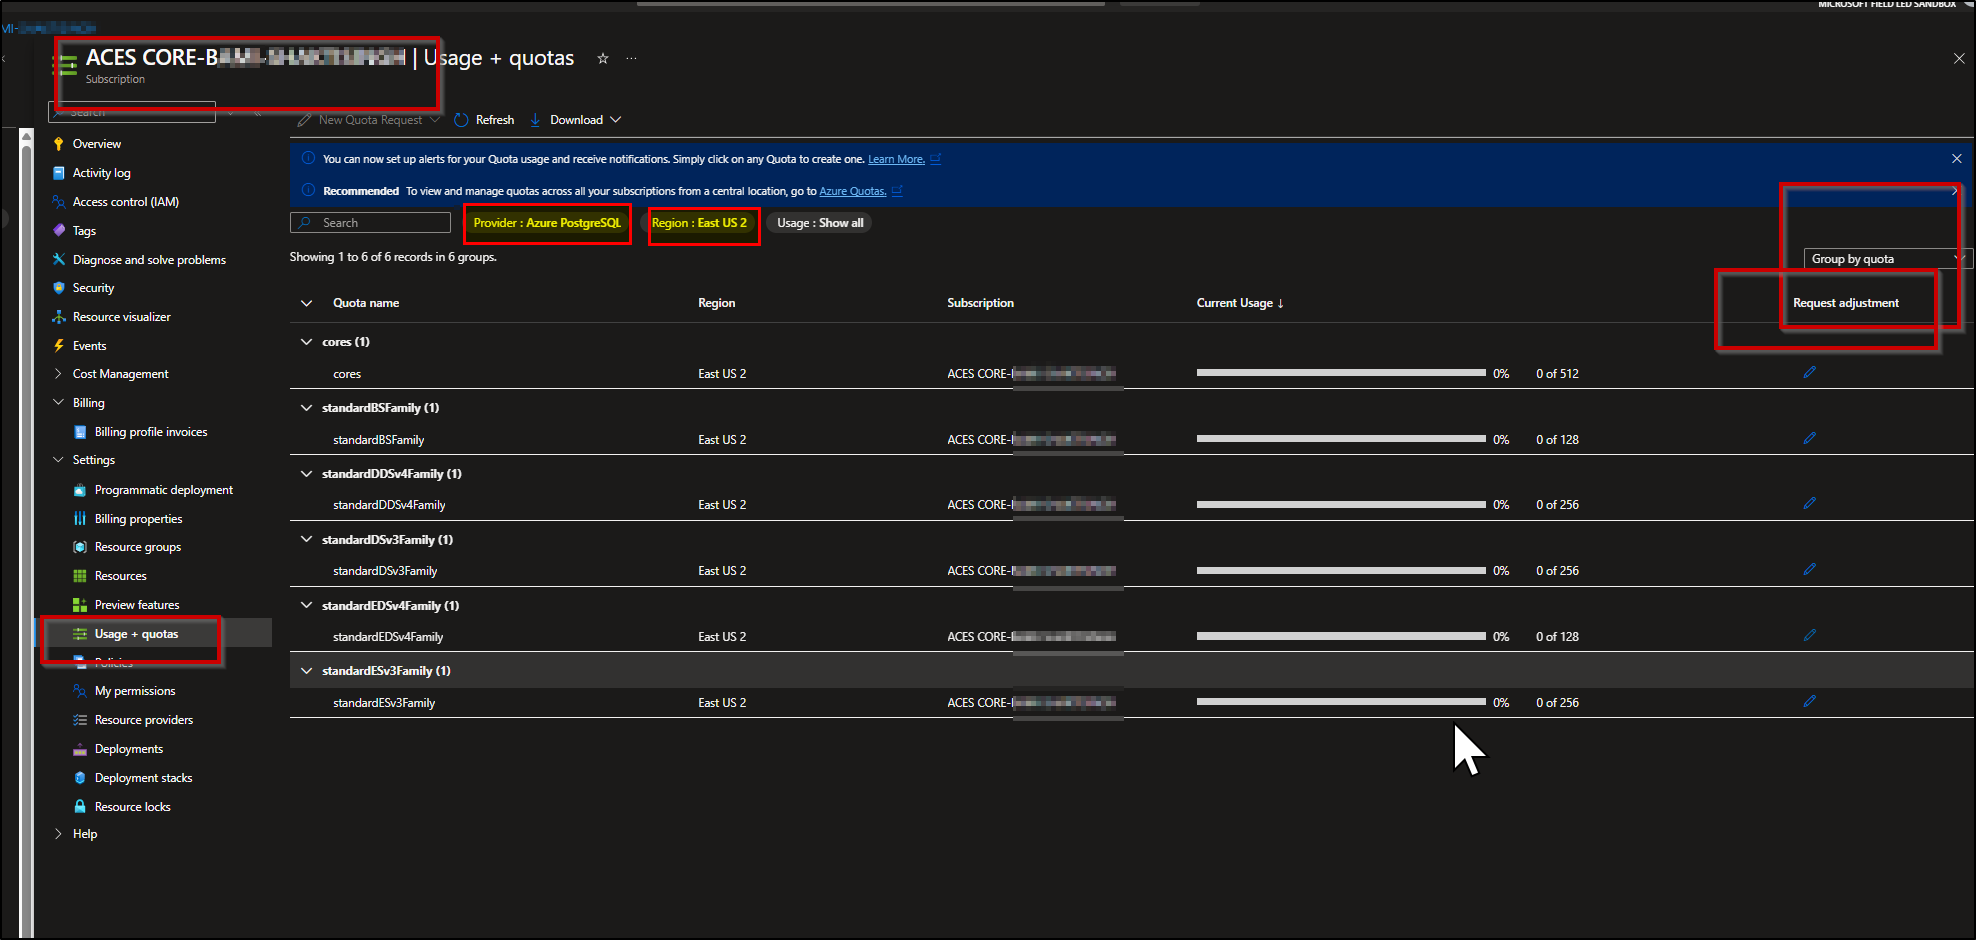Open more options ellipsis beside title
Image resolution: width=1976 pixels, height=940 pixels.
pyautogui.click(x=631, y=58)
